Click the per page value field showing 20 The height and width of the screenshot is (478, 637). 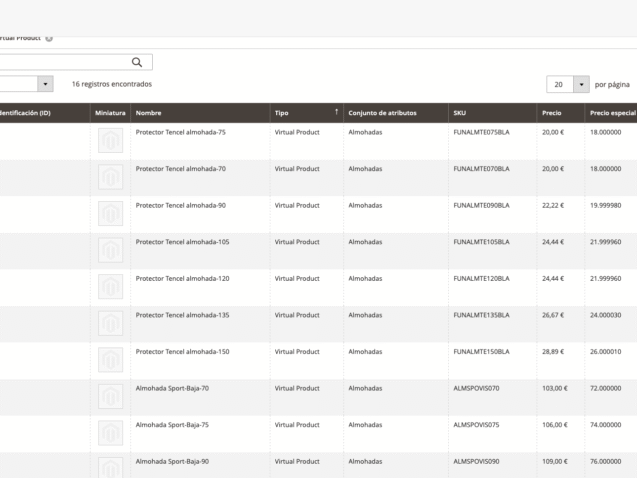tap(560, 84)
